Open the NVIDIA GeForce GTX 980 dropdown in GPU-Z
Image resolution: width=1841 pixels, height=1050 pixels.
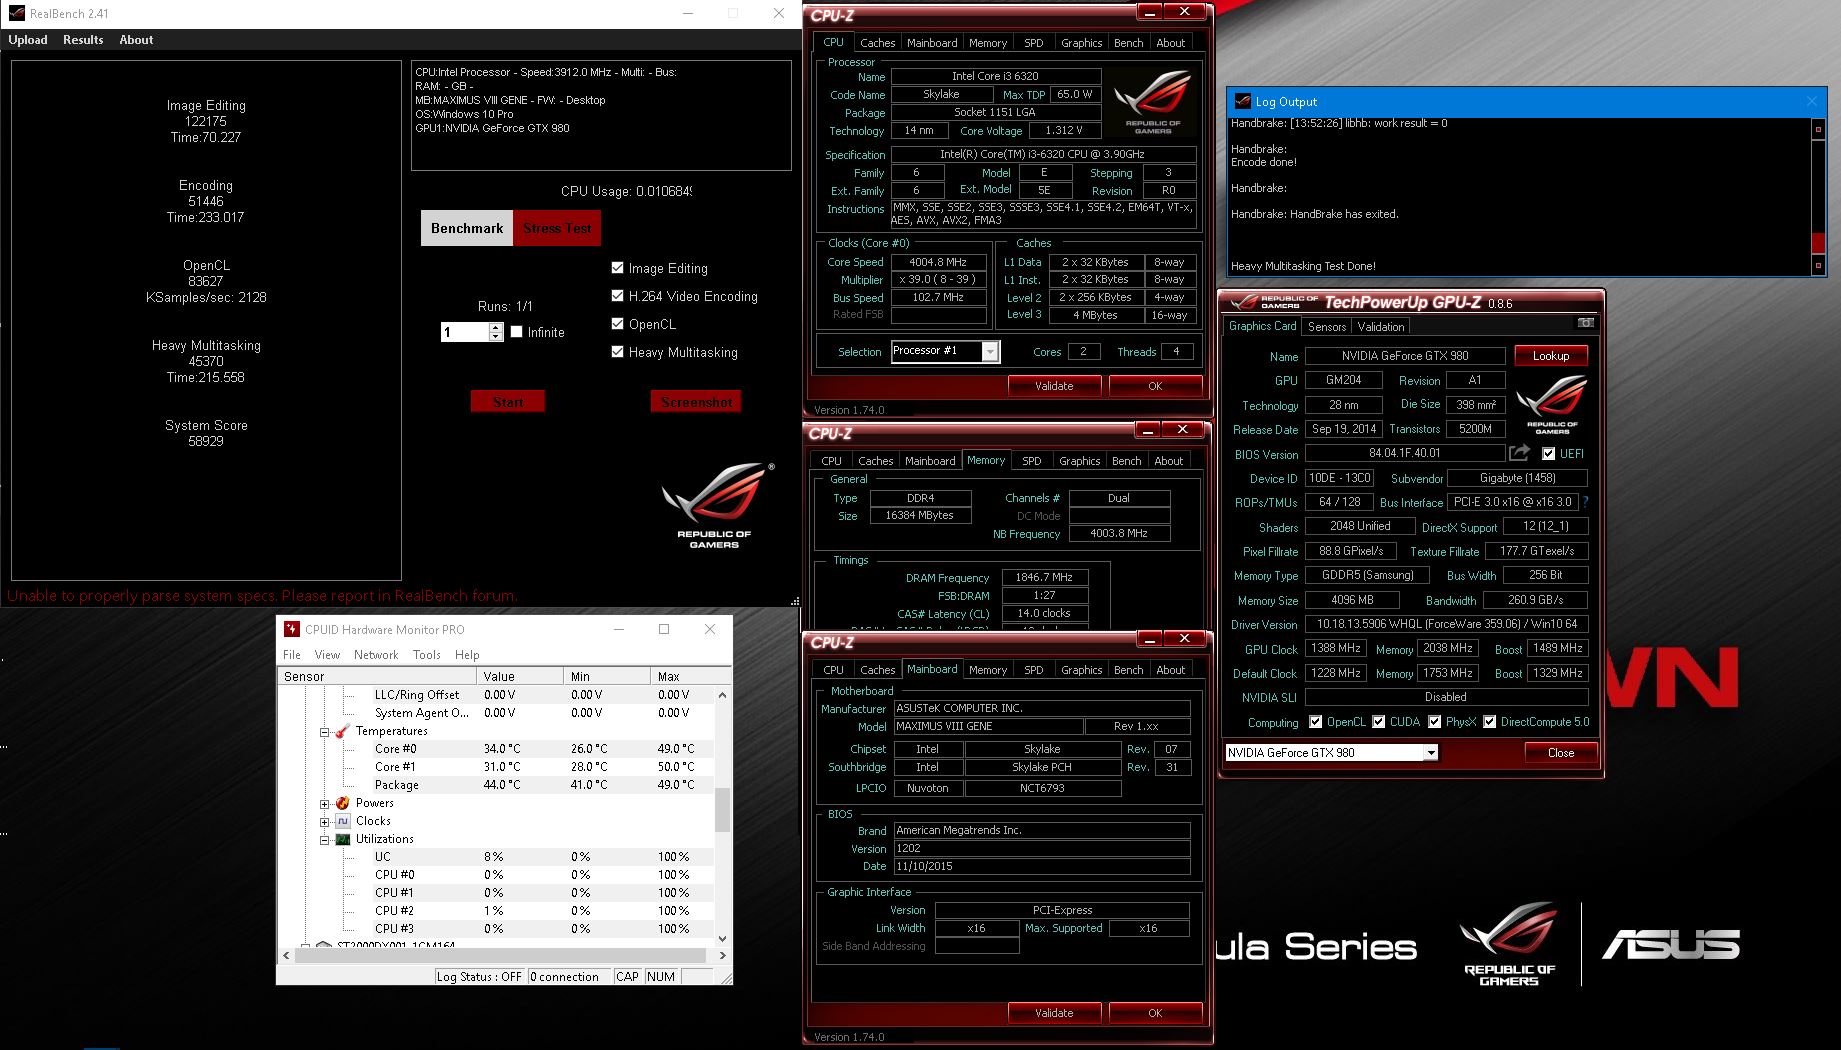coord(1431,753)
